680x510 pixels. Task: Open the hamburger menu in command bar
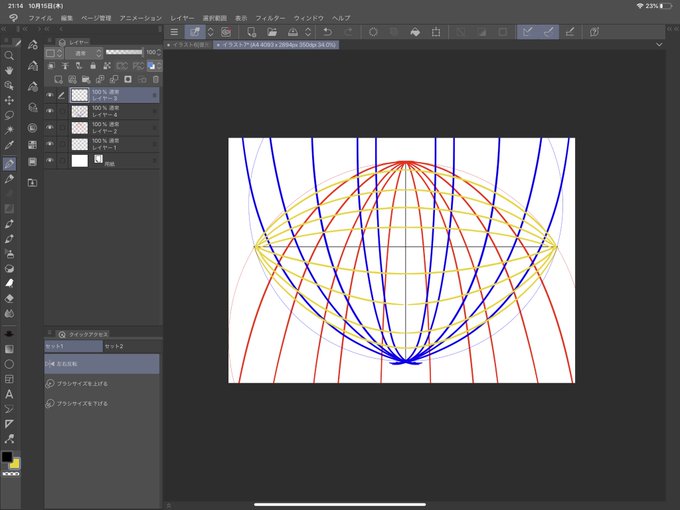point(174,32)
